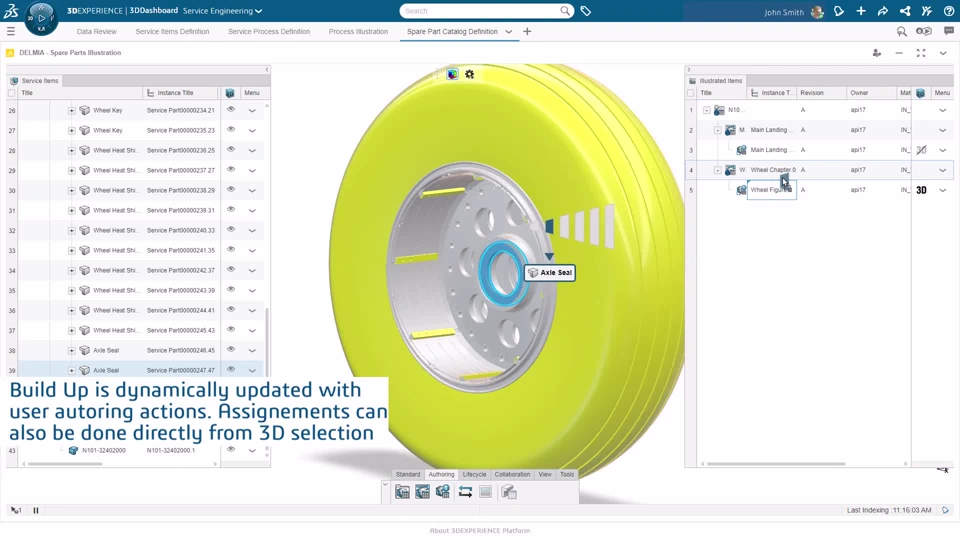Switch to Process Illustration tab
Screen dimensions: 960x540
358,32
